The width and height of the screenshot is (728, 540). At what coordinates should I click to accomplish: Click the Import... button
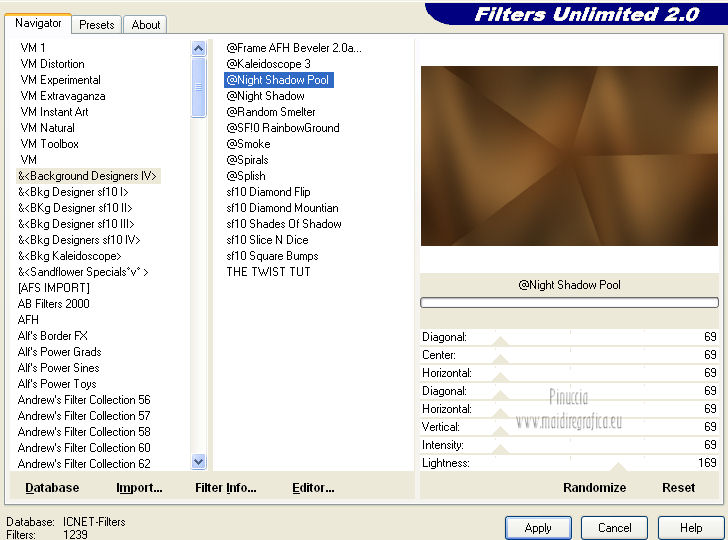click(x=139, y=488)
